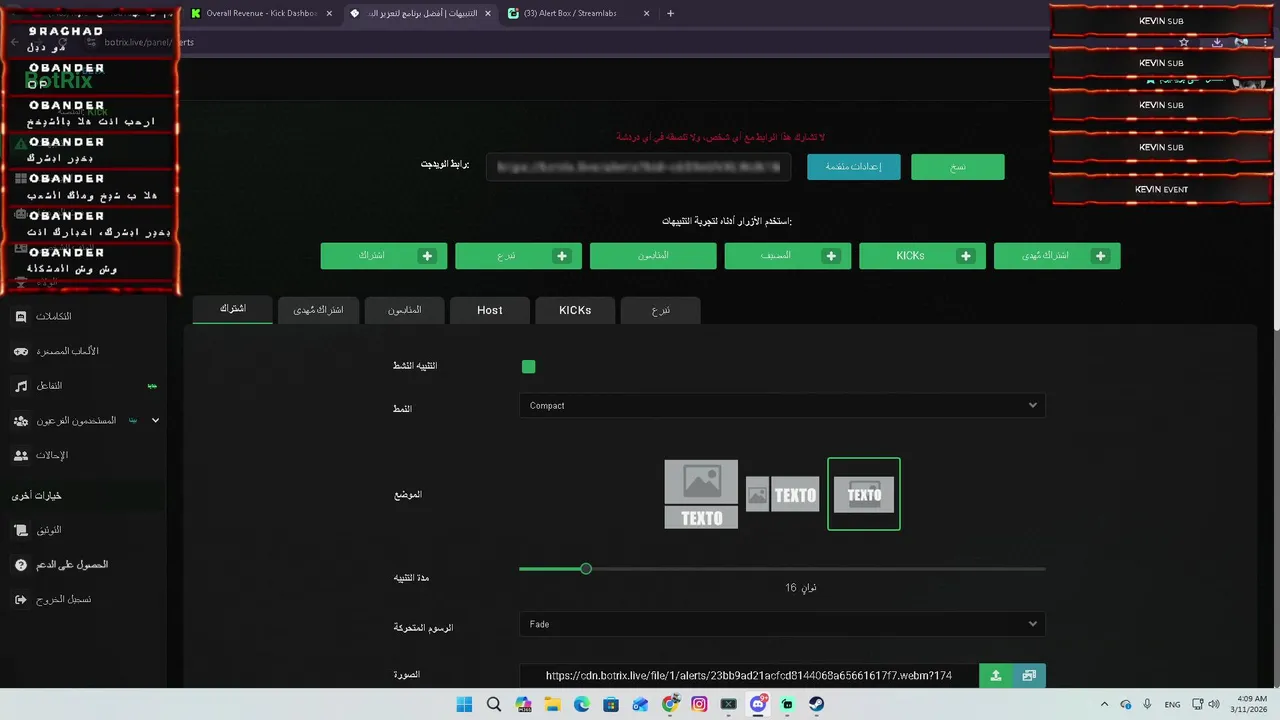Image resolution: width=1280 pixels, height=720 pixels.
Task: Open the Compact style dropdown
Action: click(782, 406)
